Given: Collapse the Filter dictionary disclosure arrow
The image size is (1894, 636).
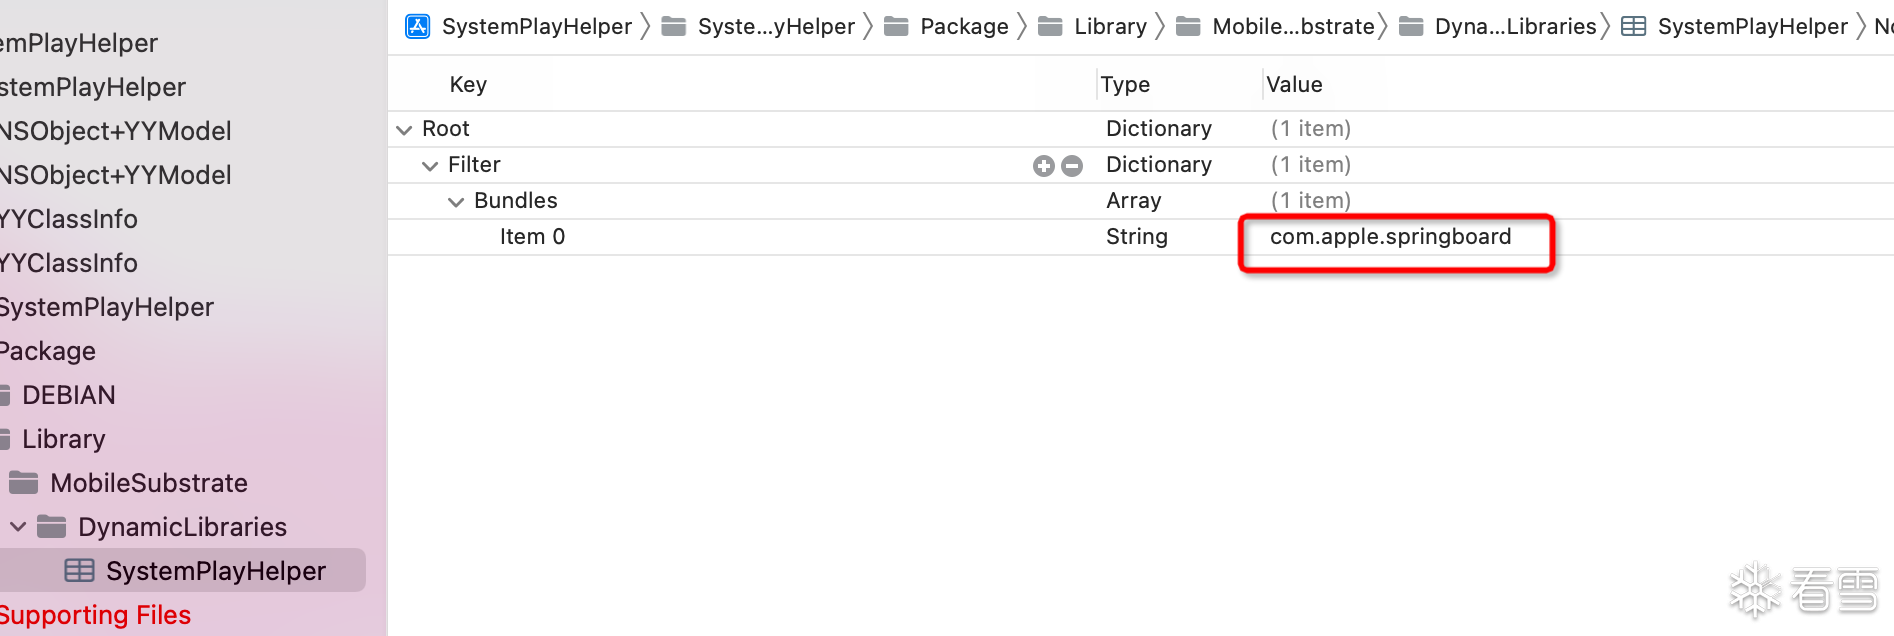Looking at the screenshot, I should pyautogui.click(x=430, y=166).
